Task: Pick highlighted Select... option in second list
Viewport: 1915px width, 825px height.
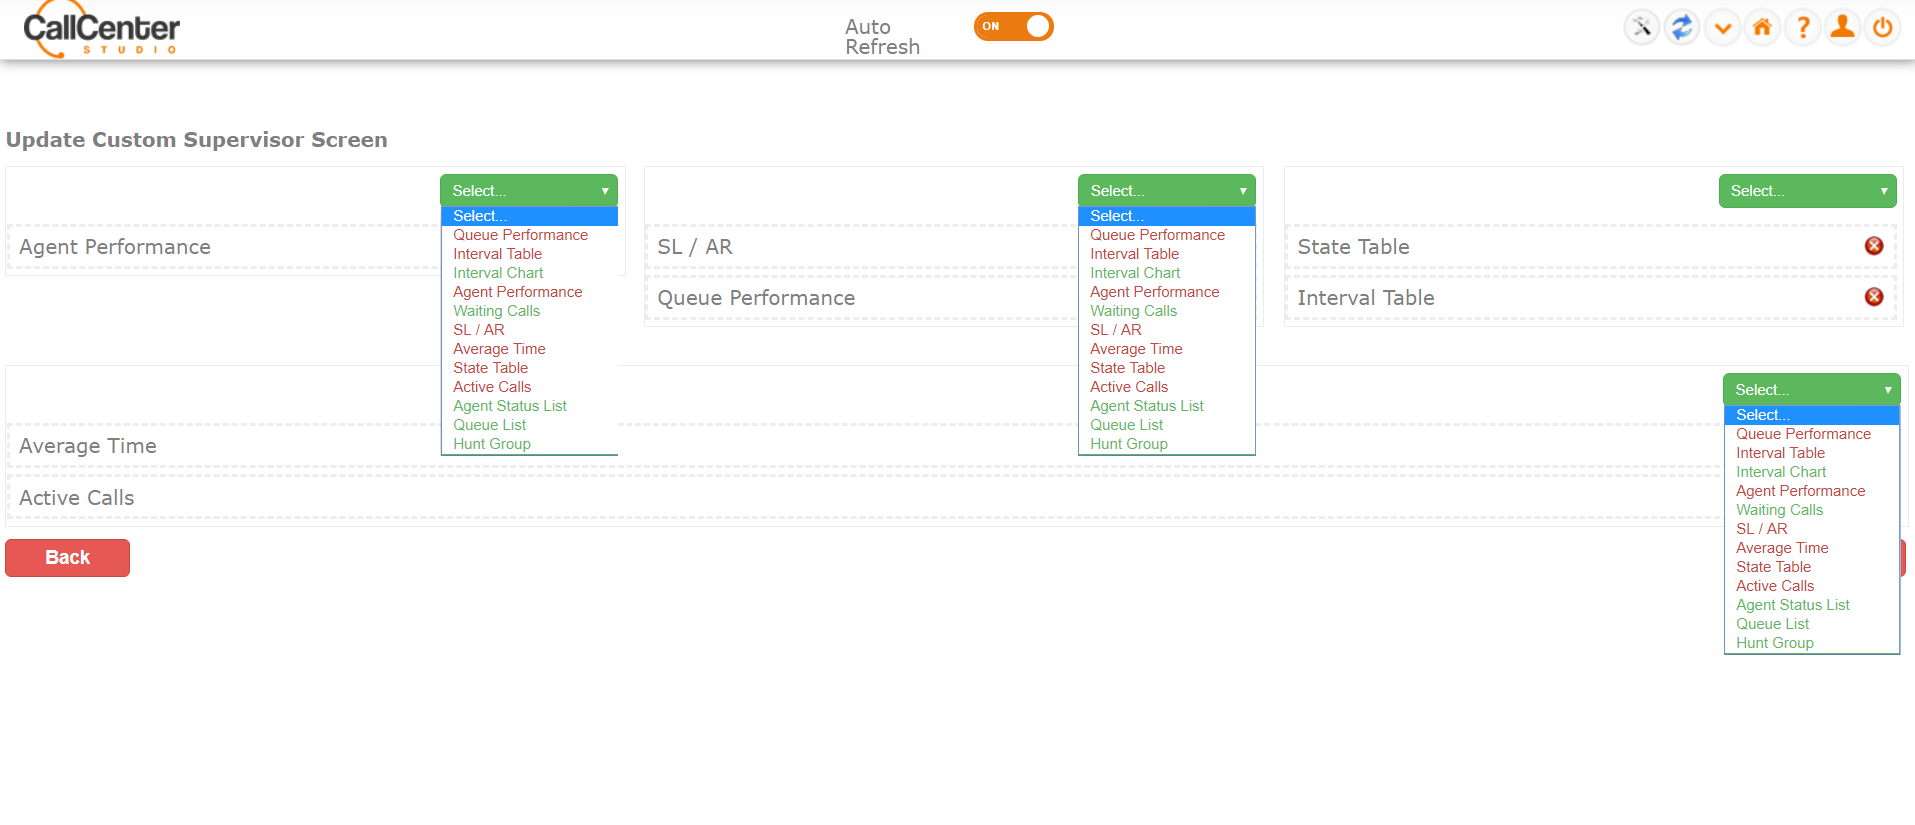Action: [x=1166, y=216]
